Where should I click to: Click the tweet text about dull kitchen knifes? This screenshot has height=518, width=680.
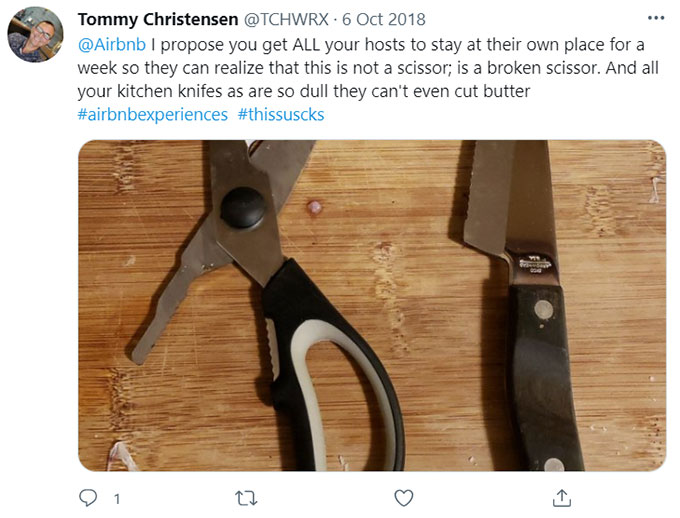tap(304, 92)
